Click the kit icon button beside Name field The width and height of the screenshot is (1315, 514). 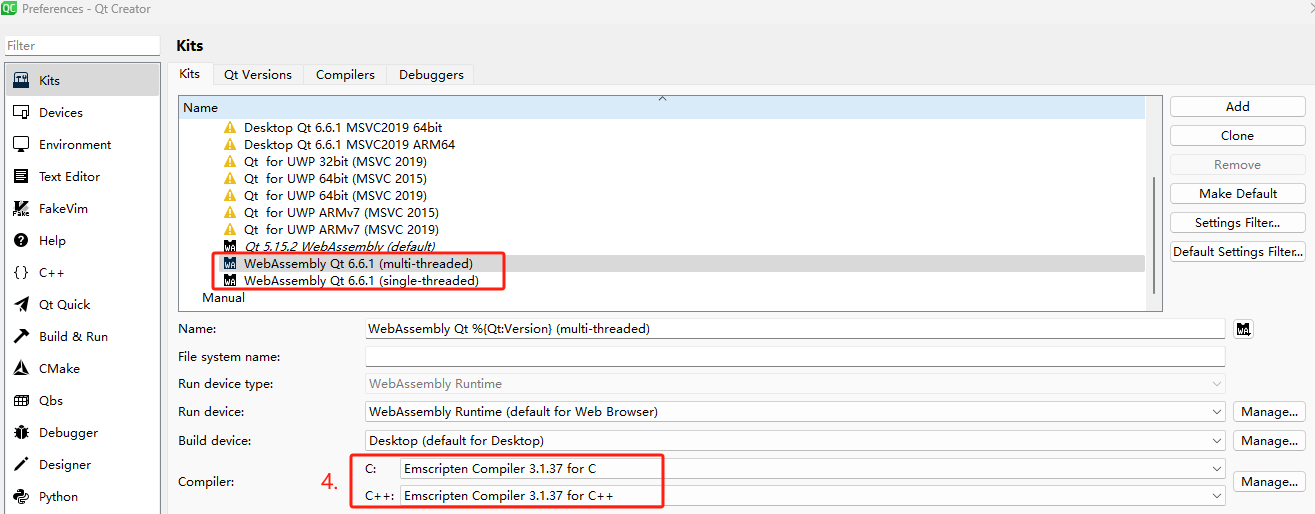tap(1244, 328)
